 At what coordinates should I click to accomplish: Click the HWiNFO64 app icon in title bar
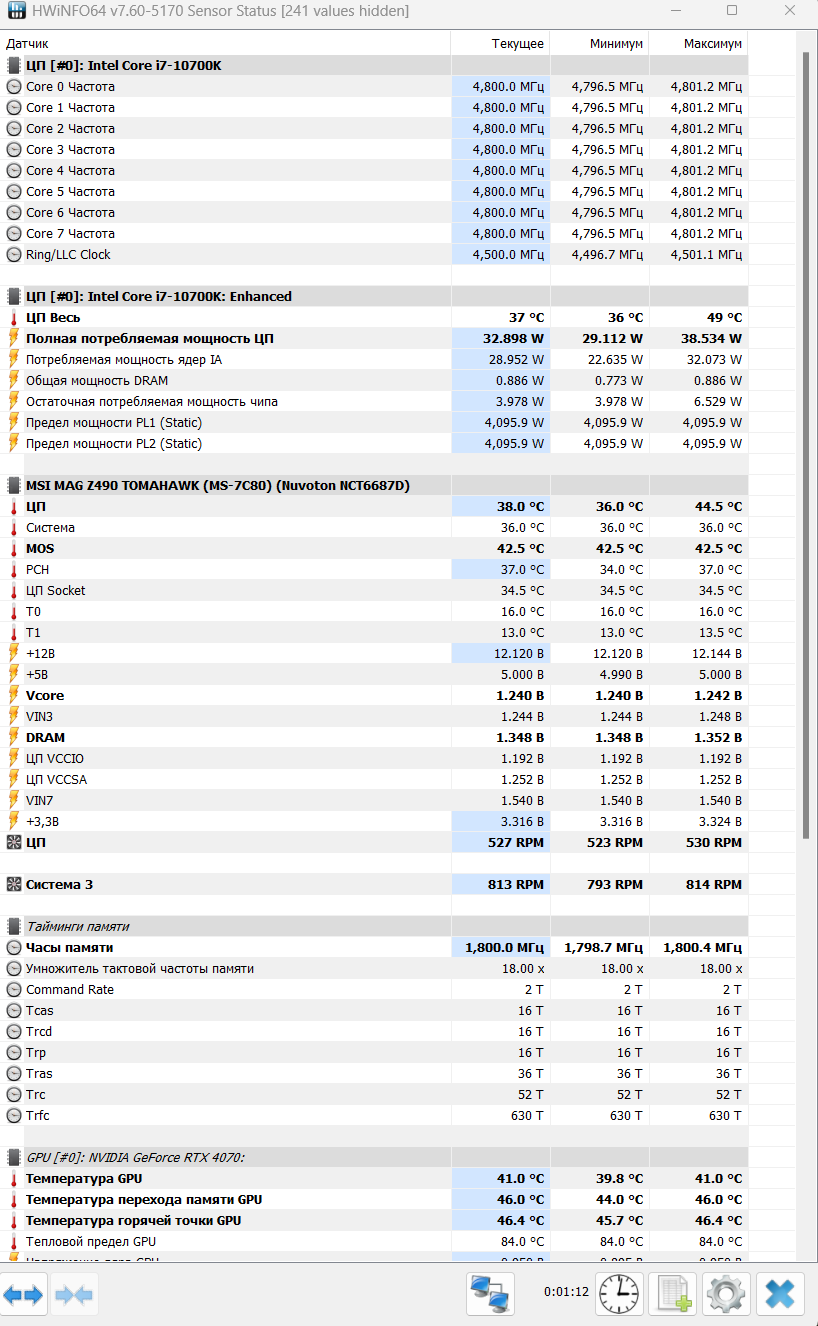(x=15, y=11)
